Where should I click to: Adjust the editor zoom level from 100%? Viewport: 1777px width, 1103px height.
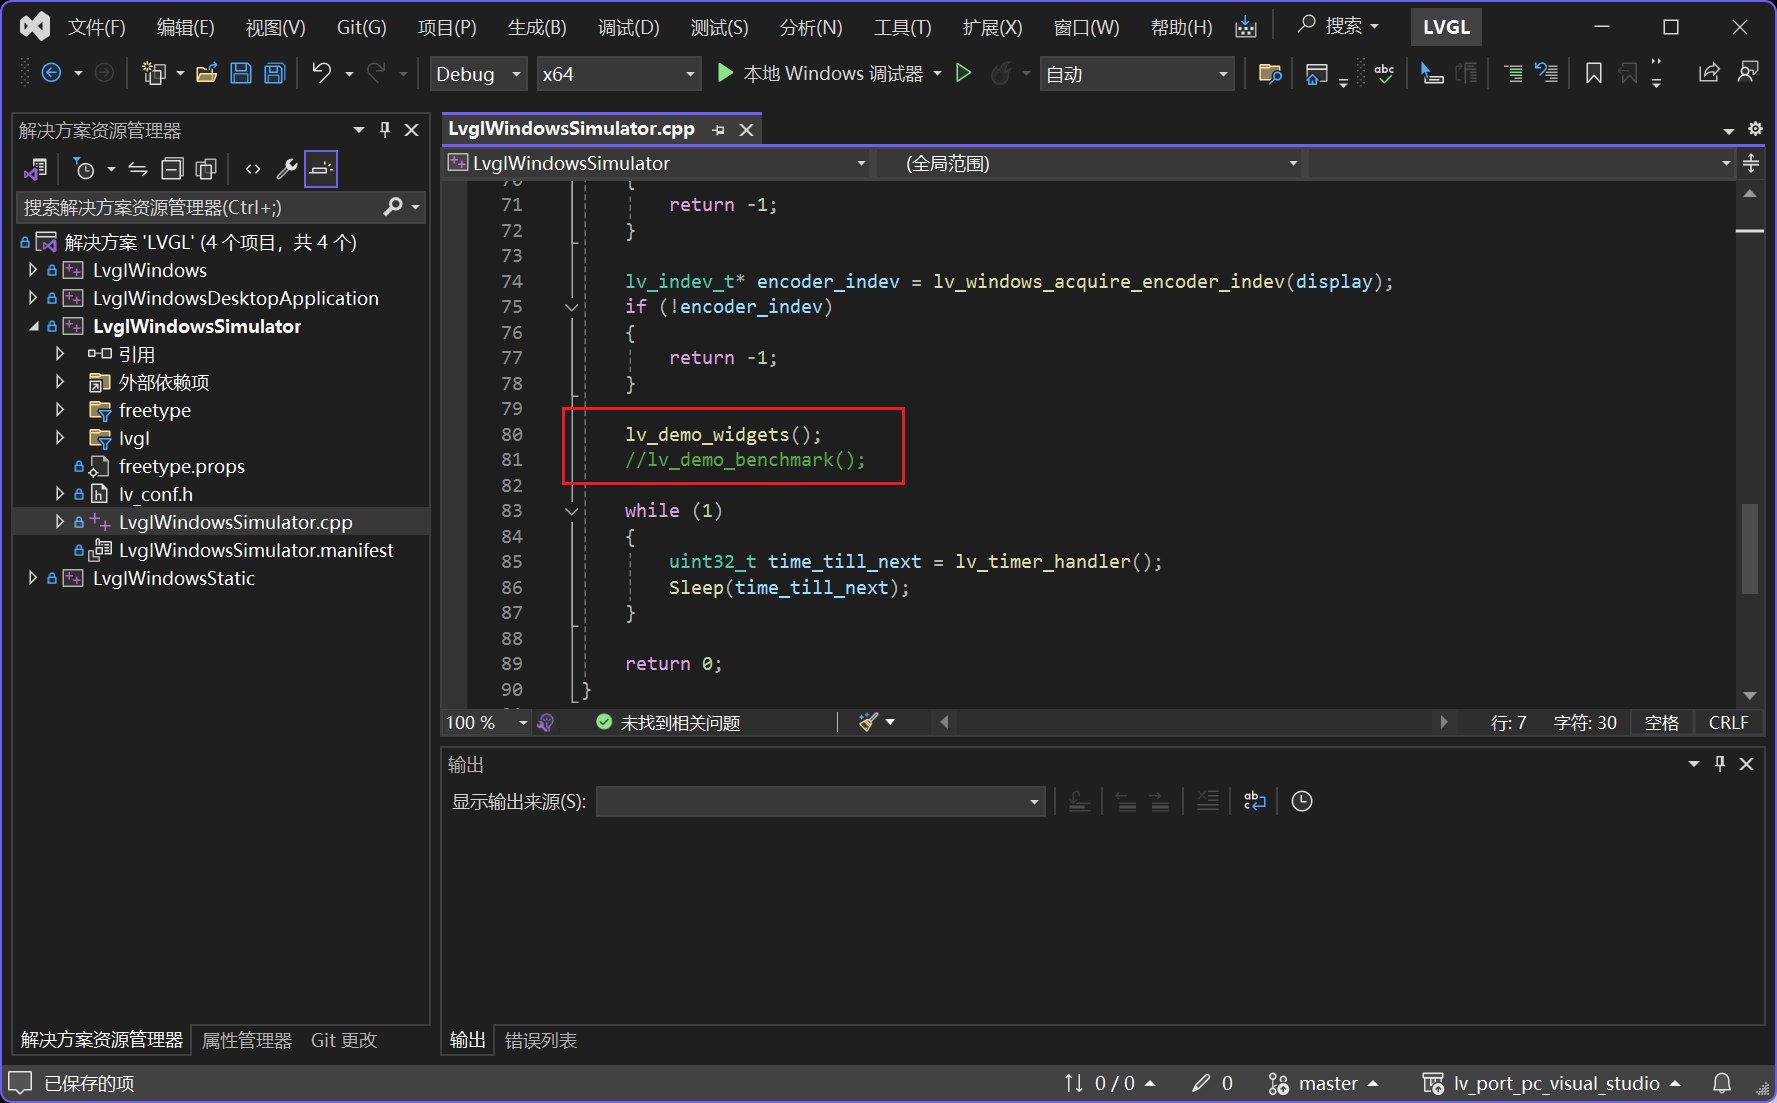(x=485, y=722)
